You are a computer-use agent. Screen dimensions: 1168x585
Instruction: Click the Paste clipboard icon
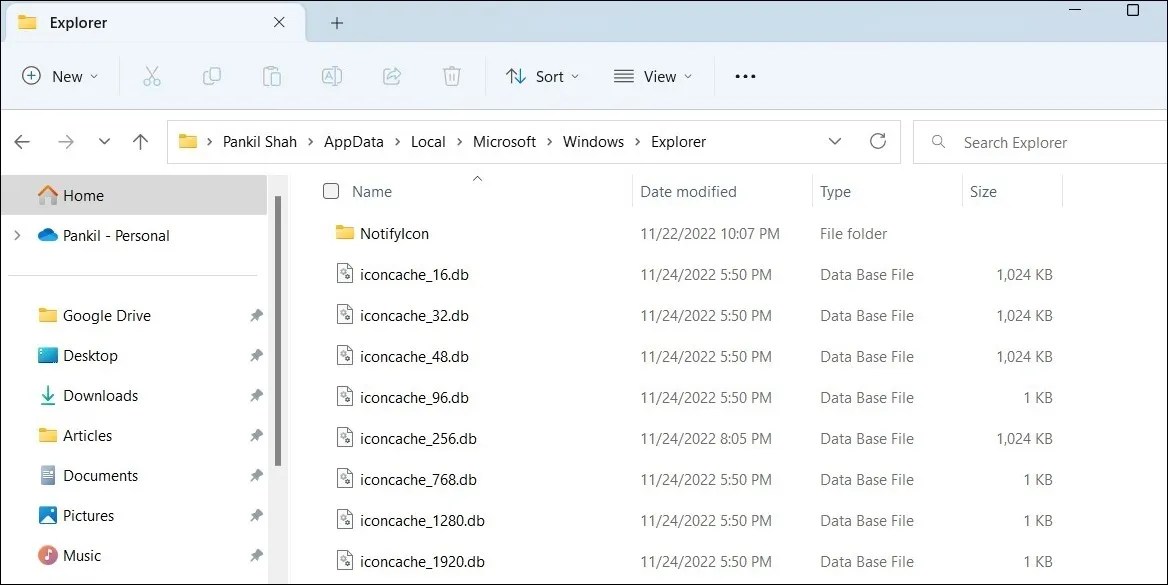coord(272,76)
